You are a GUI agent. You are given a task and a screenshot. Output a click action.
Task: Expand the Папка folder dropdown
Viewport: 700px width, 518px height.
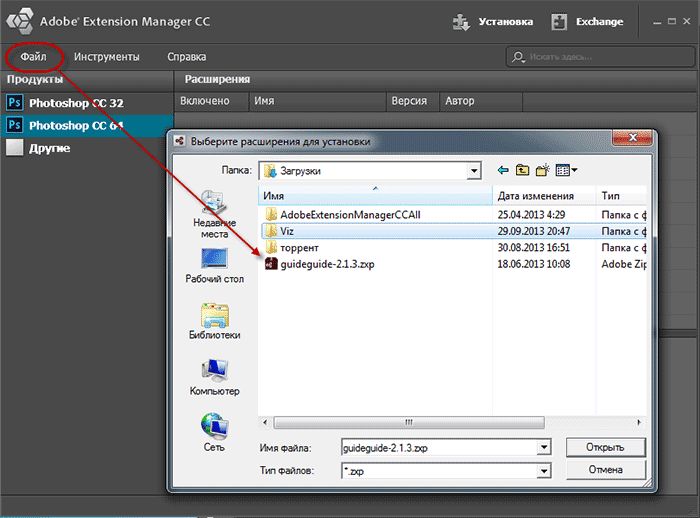[474, 171]
